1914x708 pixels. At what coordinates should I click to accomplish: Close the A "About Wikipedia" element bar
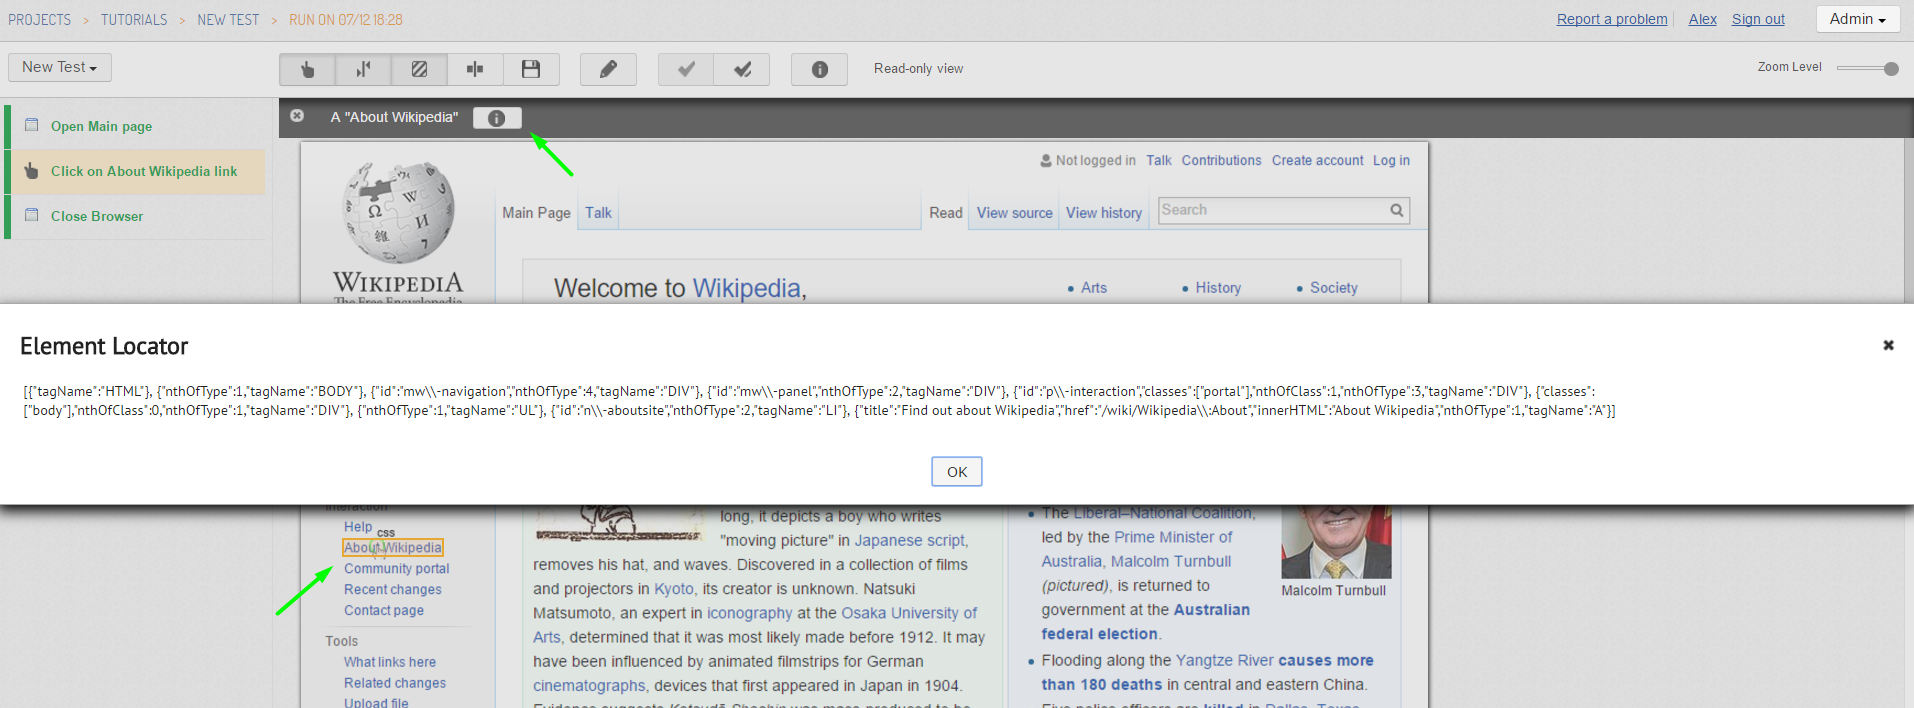click(297, 116)
